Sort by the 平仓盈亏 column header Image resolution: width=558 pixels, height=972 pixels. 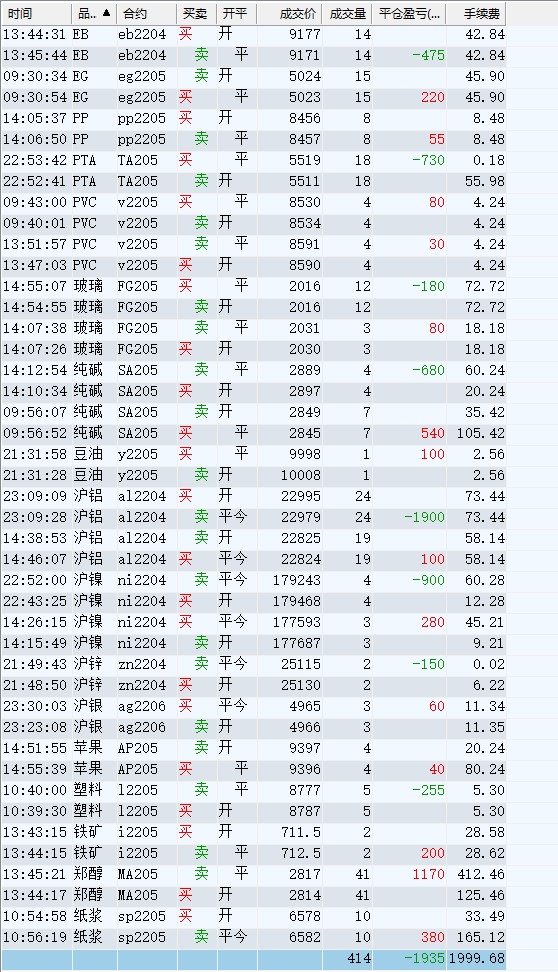coord(410,14)
